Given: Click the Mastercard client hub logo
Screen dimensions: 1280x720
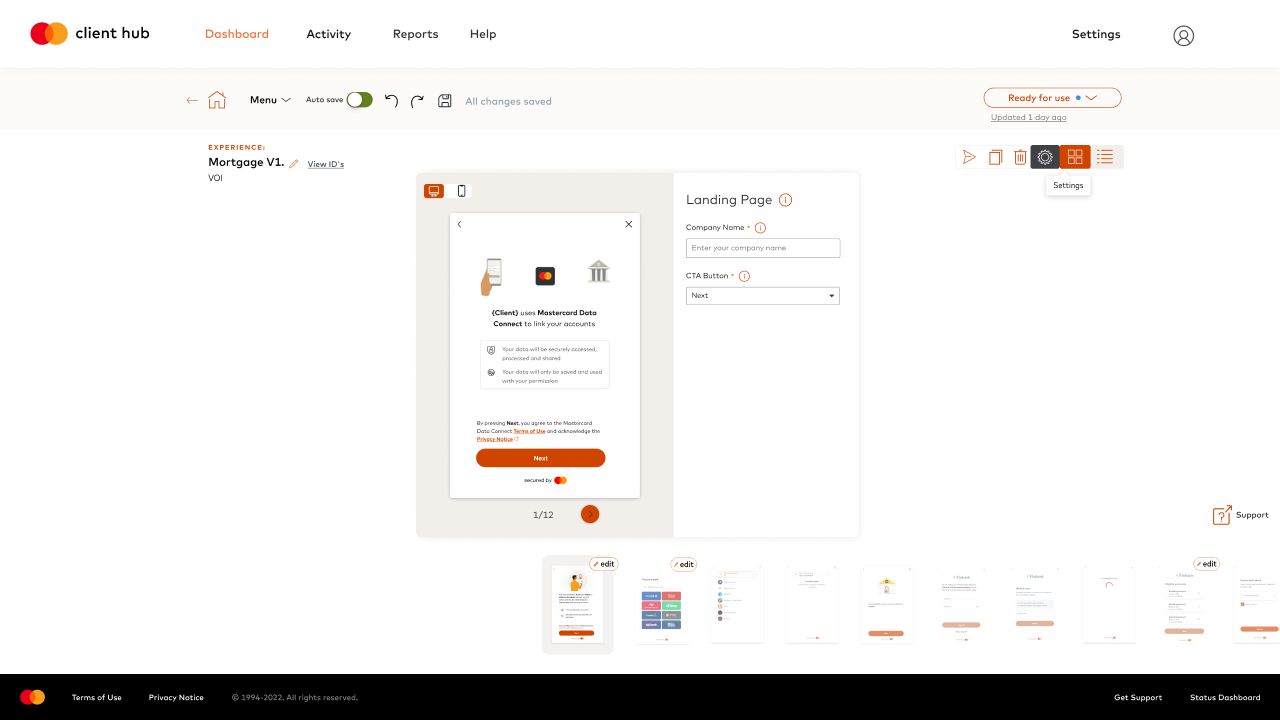Looking at the screenshot, I should tap(90, 33).
